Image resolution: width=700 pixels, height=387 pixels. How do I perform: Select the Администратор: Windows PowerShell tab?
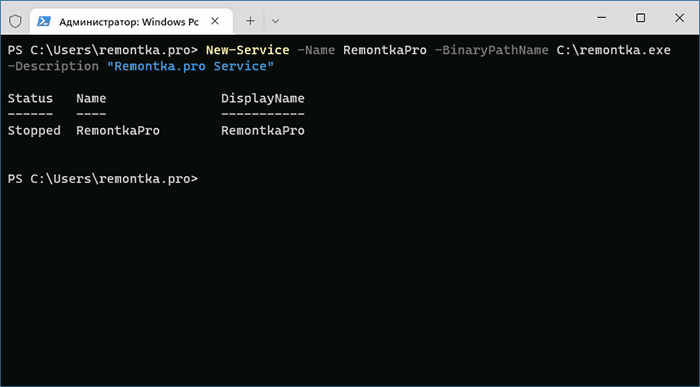[131, 21]
